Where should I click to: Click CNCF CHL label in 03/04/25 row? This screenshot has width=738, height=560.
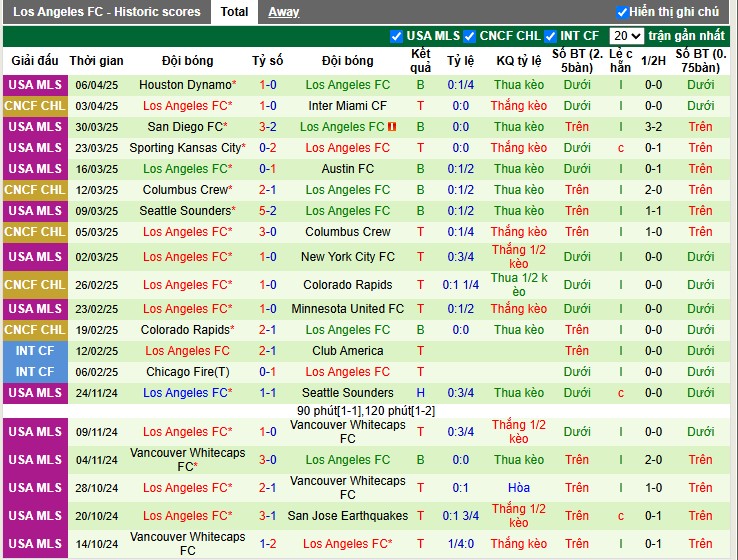coord(35,106)
